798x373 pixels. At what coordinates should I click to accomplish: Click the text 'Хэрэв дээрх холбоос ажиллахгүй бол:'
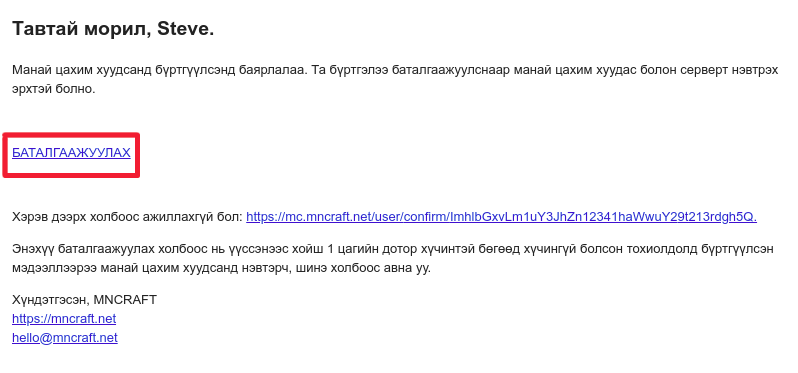[127, 217]
